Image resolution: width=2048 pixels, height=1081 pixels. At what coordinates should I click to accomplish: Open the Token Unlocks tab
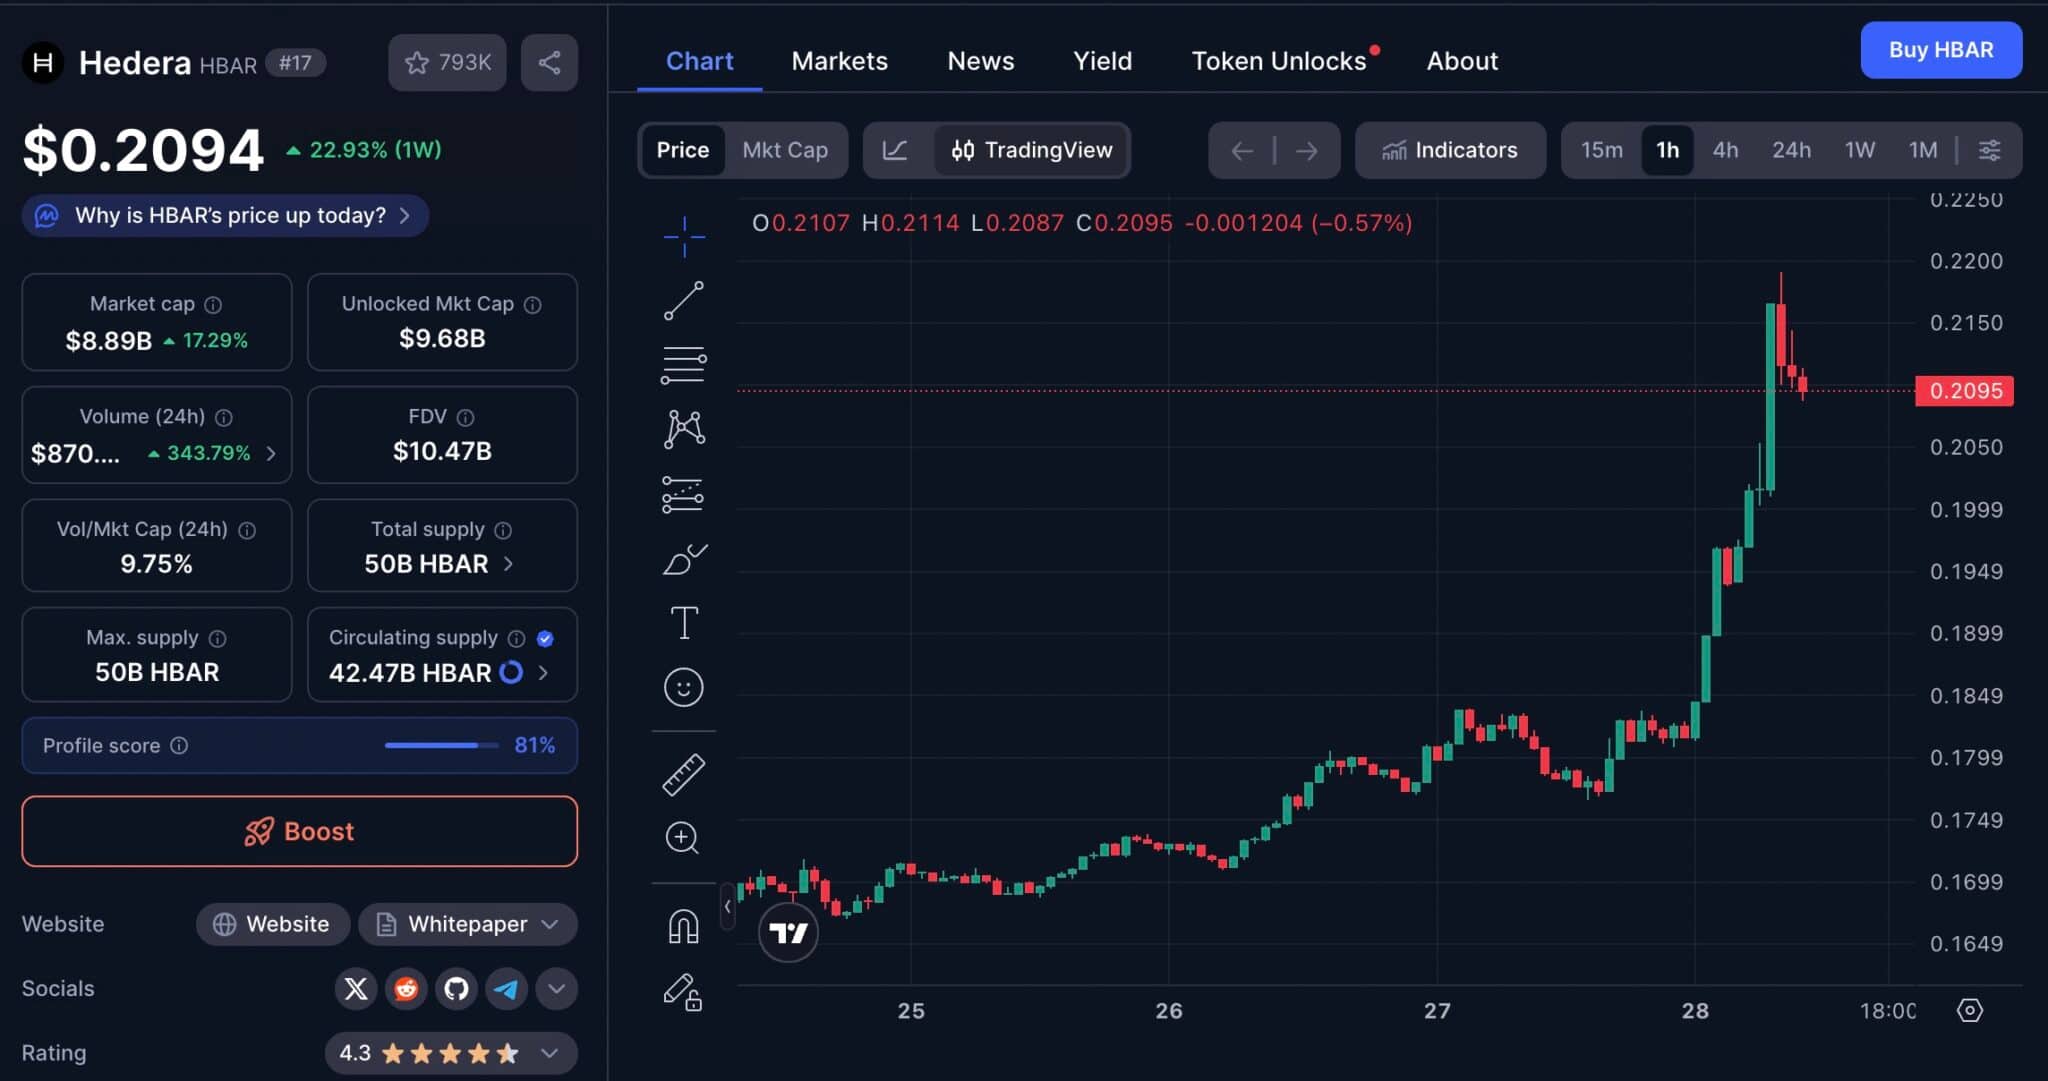coord(1278,61)
